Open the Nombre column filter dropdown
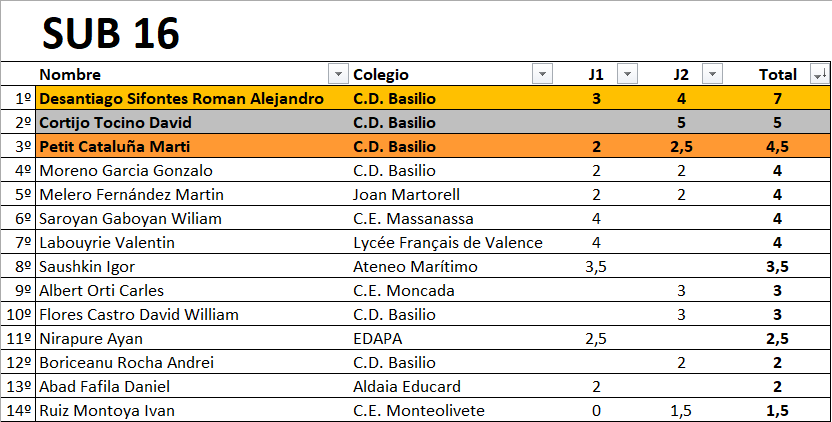 (x=335, y=74)
